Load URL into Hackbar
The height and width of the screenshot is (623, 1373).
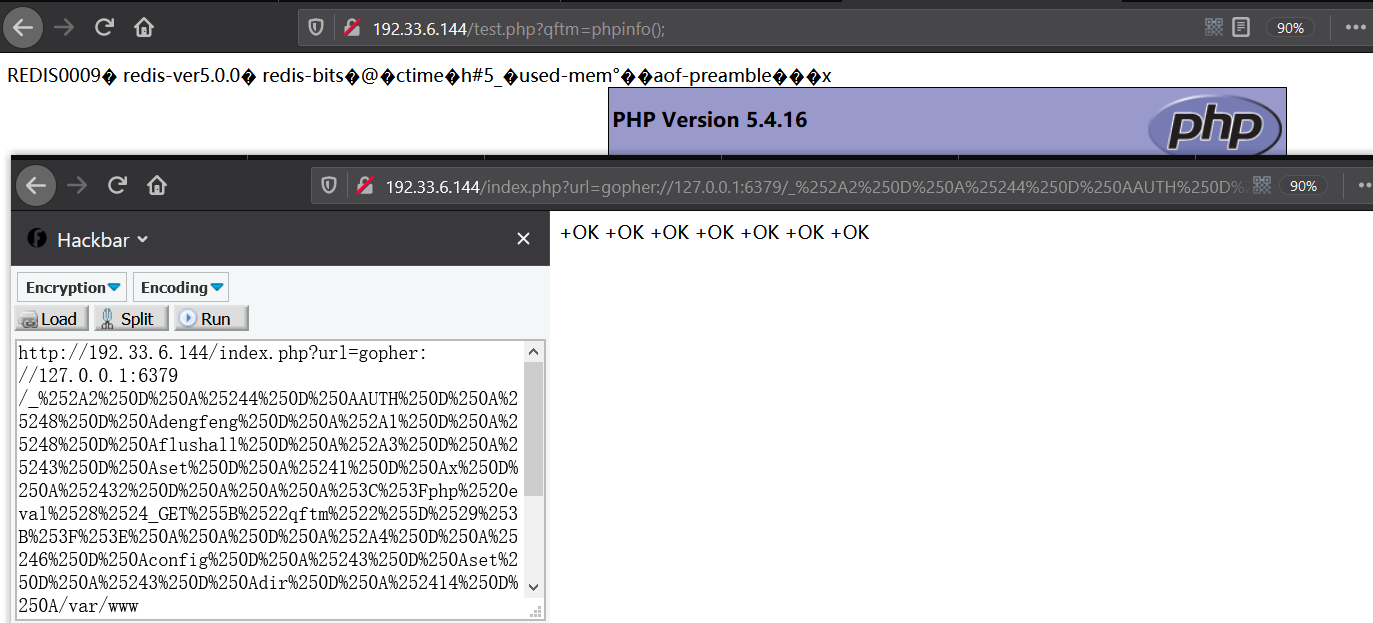tap(52, 319)
